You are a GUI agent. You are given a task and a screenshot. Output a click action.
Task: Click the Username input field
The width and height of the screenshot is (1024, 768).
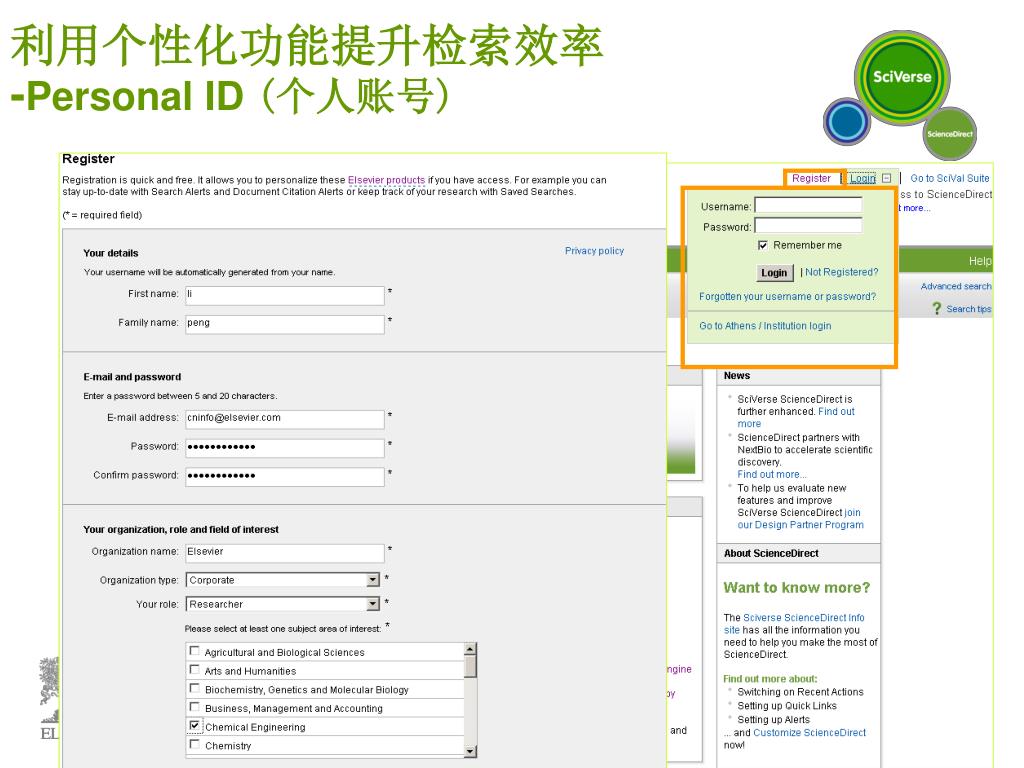coord(808,206)
